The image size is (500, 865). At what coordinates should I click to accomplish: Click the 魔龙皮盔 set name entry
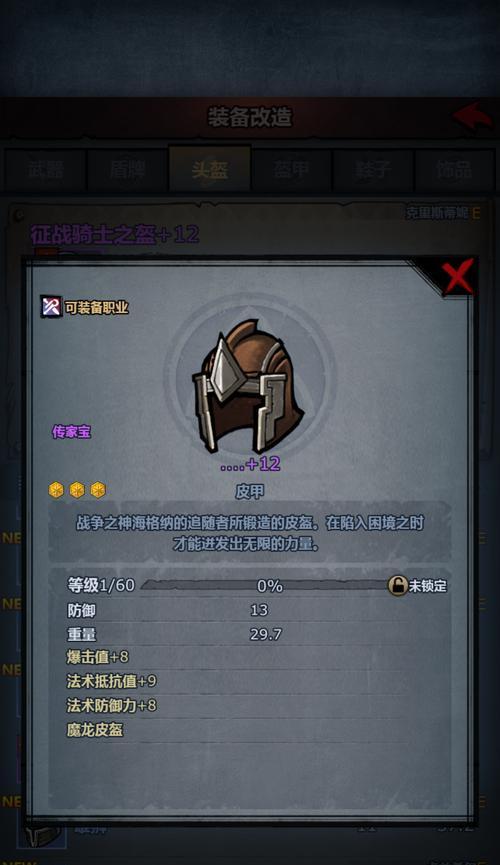pos(95,730)
